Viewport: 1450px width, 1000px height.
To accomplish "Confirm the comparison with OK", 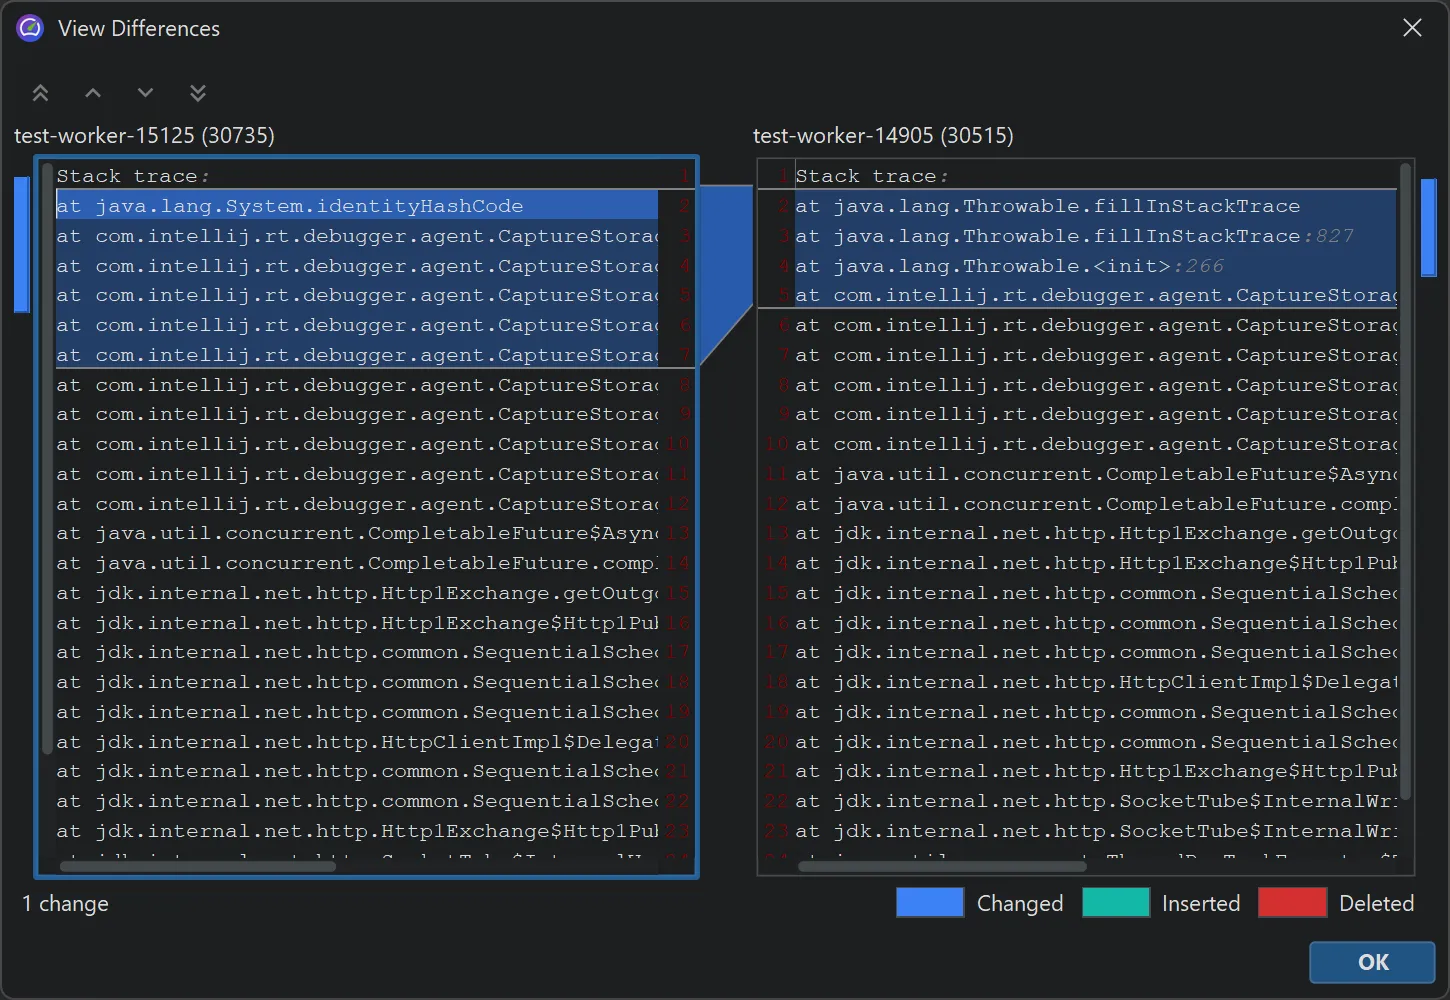I will (x=1371, y=962).
